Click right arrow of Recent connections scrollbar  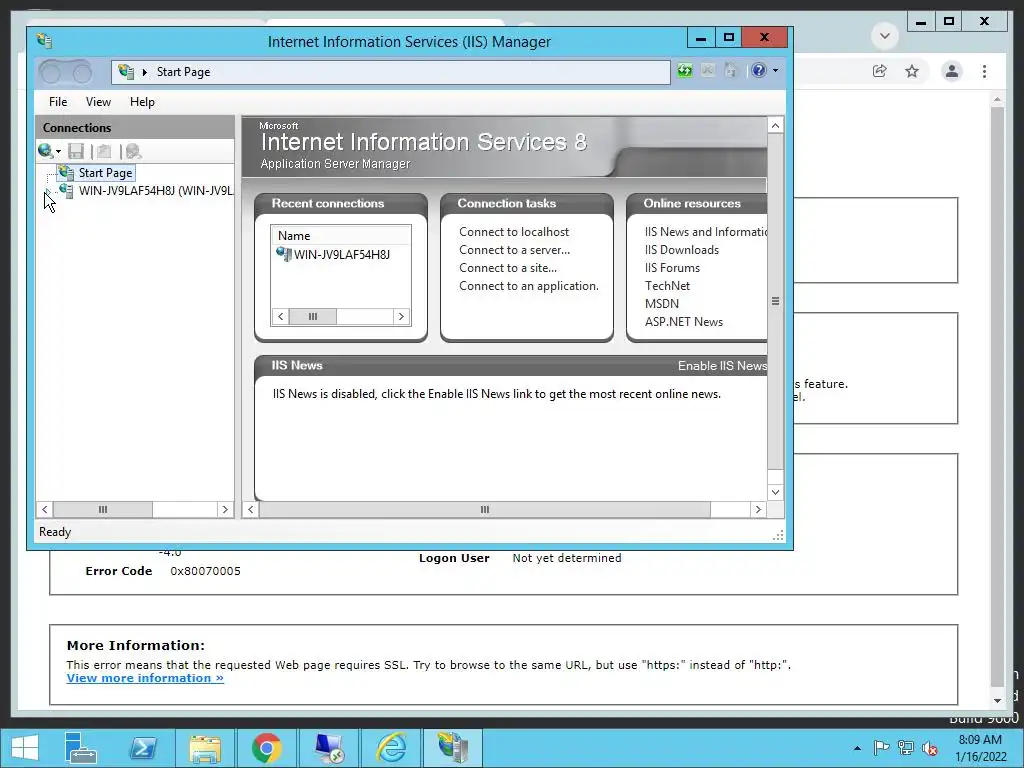point(401,317)
